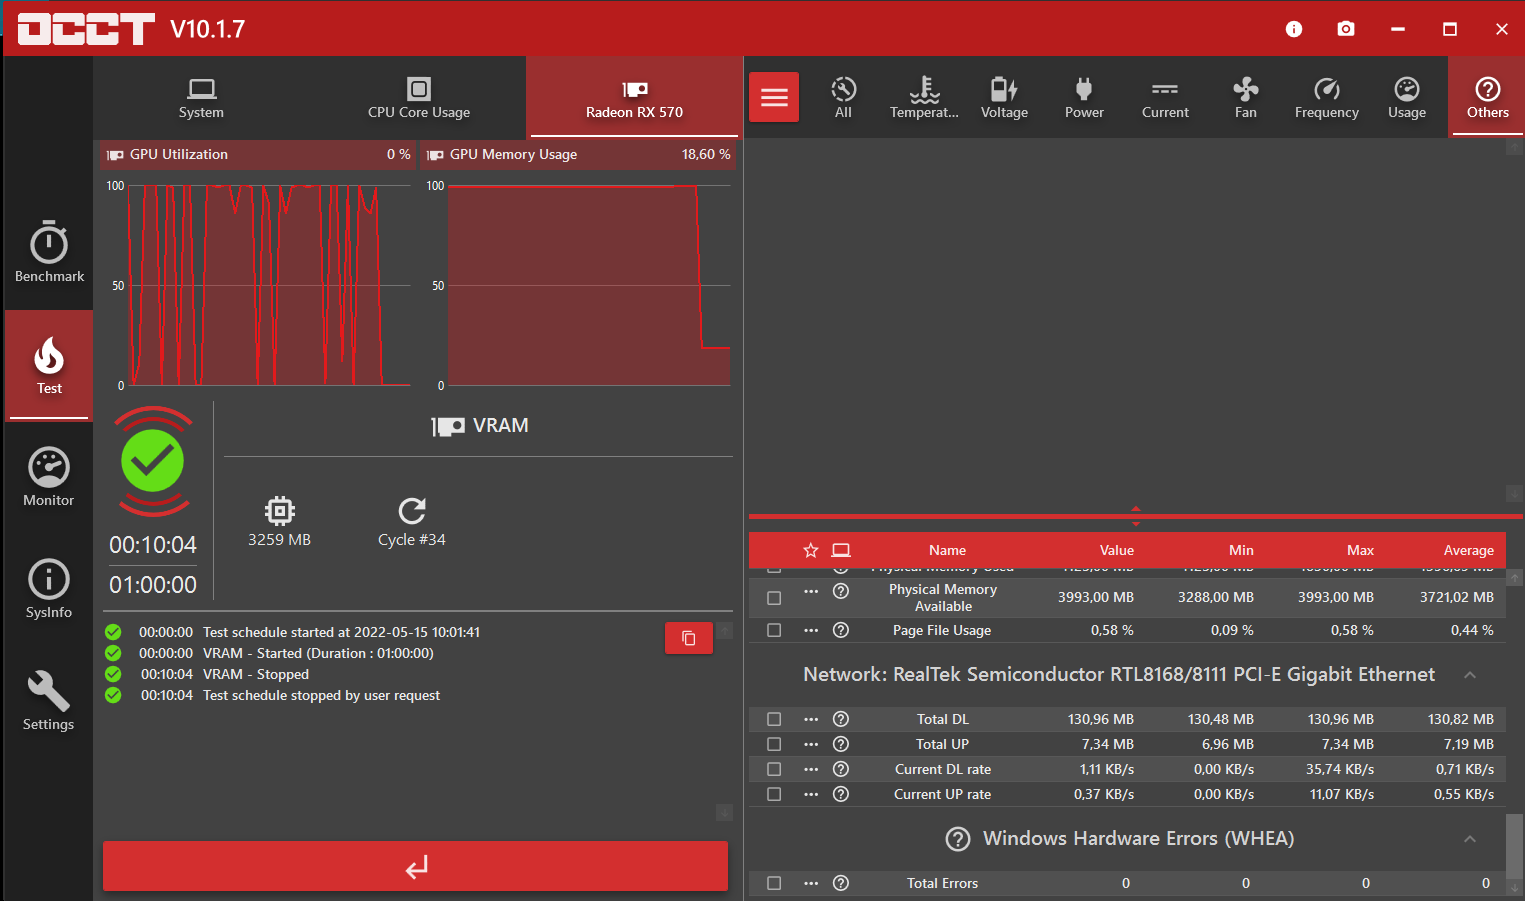
Task: Tick the Total DL checkbox
Action: [x=774, y=719]
